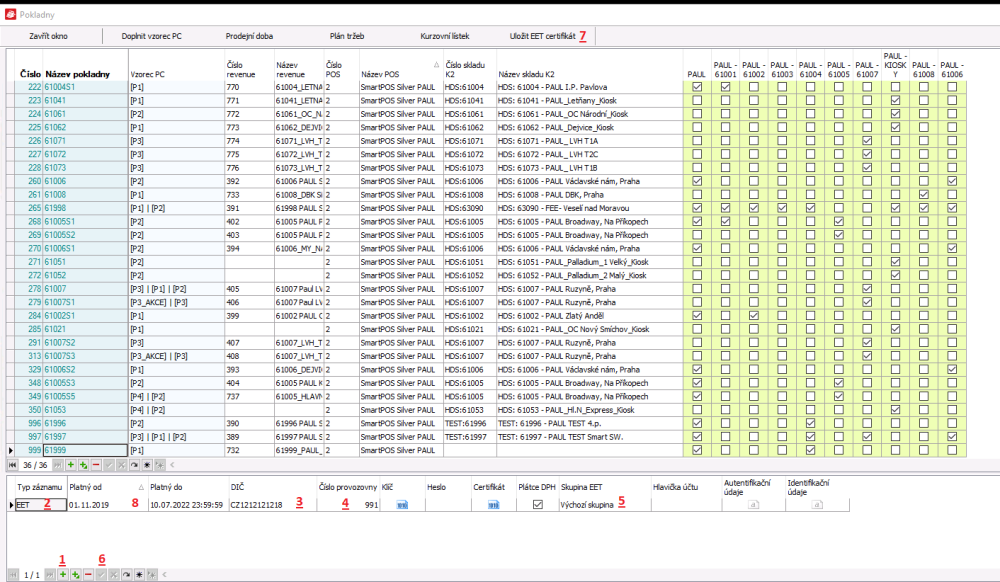This screenshot has width=1000, height=582.
Task: Click Uložit EET certifikát menu item
Action: point(543,36)
